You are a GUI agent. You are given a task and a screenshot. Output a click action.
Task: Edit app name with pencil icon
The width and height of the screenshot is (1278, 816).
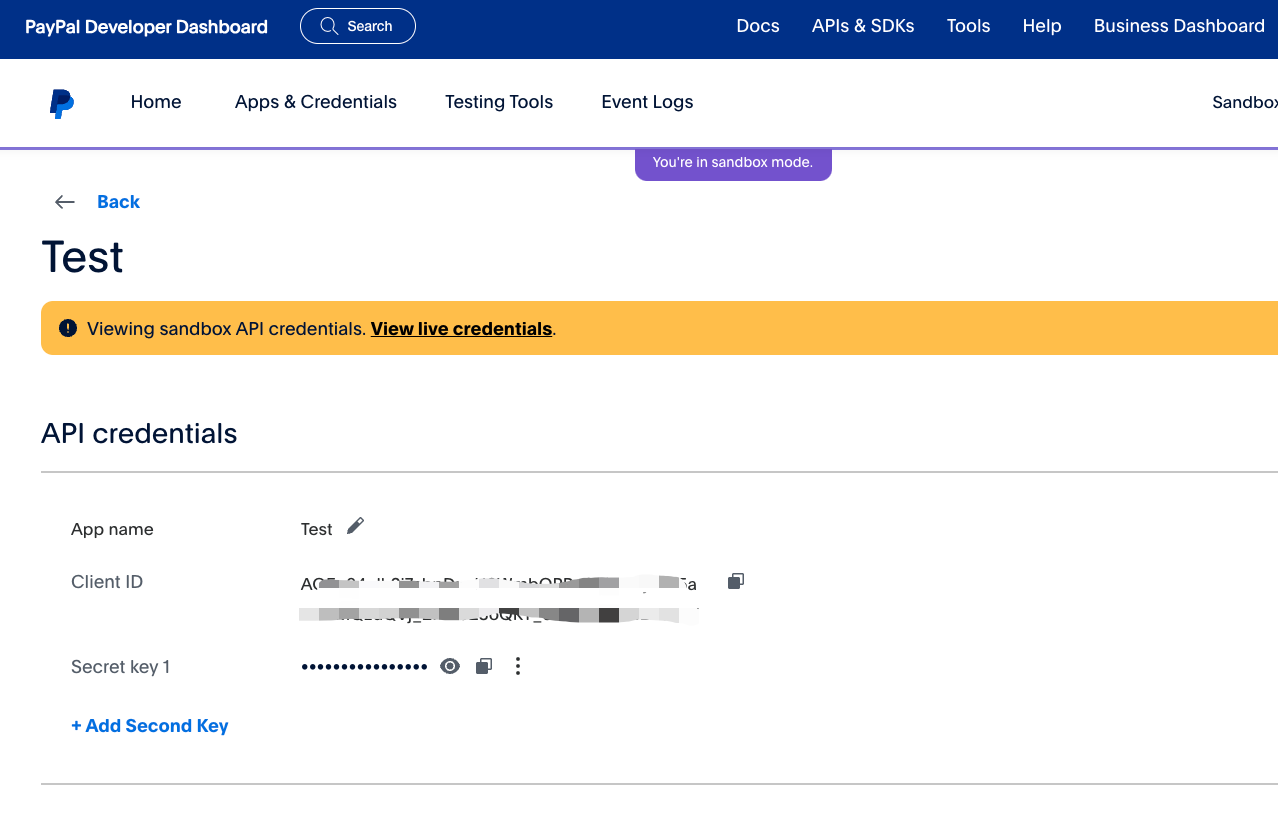(355, 526)
